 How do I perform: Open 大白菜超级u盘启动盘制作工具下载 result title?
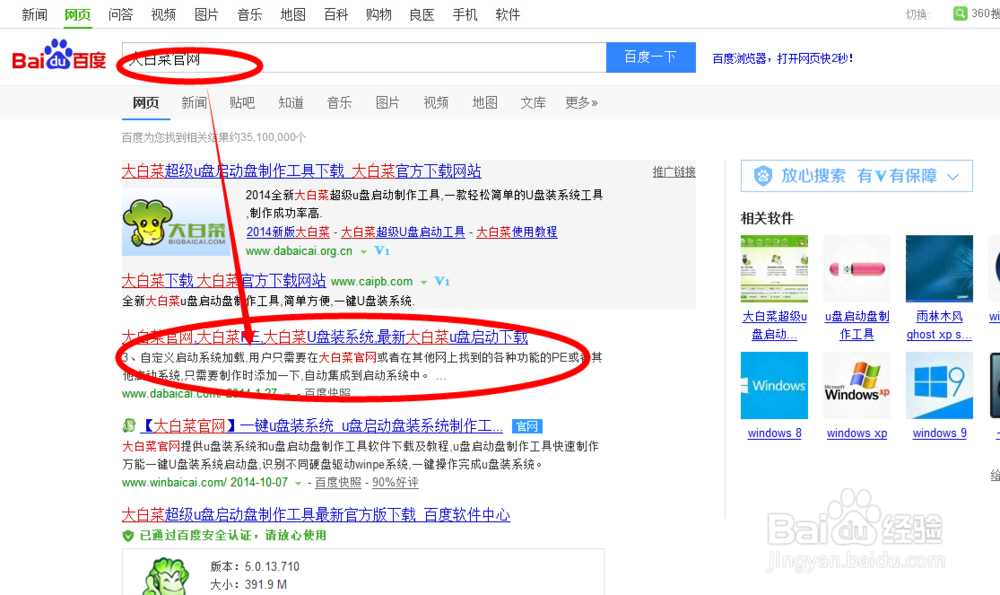tap(301, 171)
